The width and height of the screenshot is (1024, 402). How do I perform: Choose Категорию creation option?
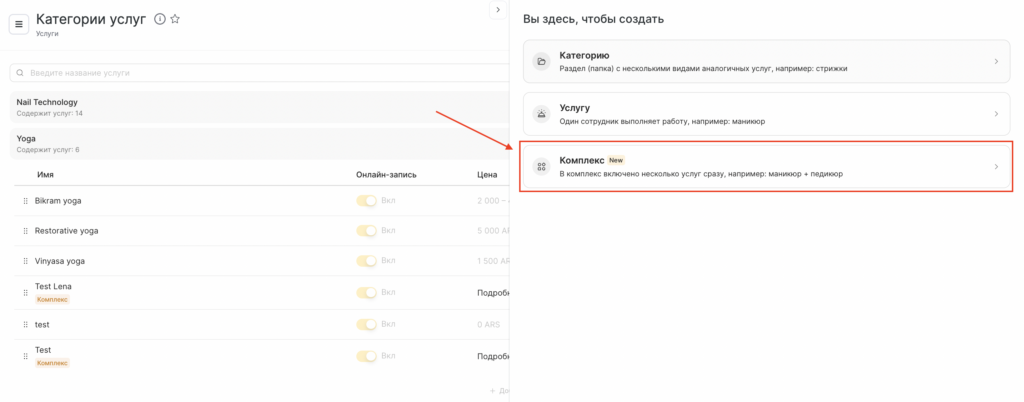click(766, 61)
